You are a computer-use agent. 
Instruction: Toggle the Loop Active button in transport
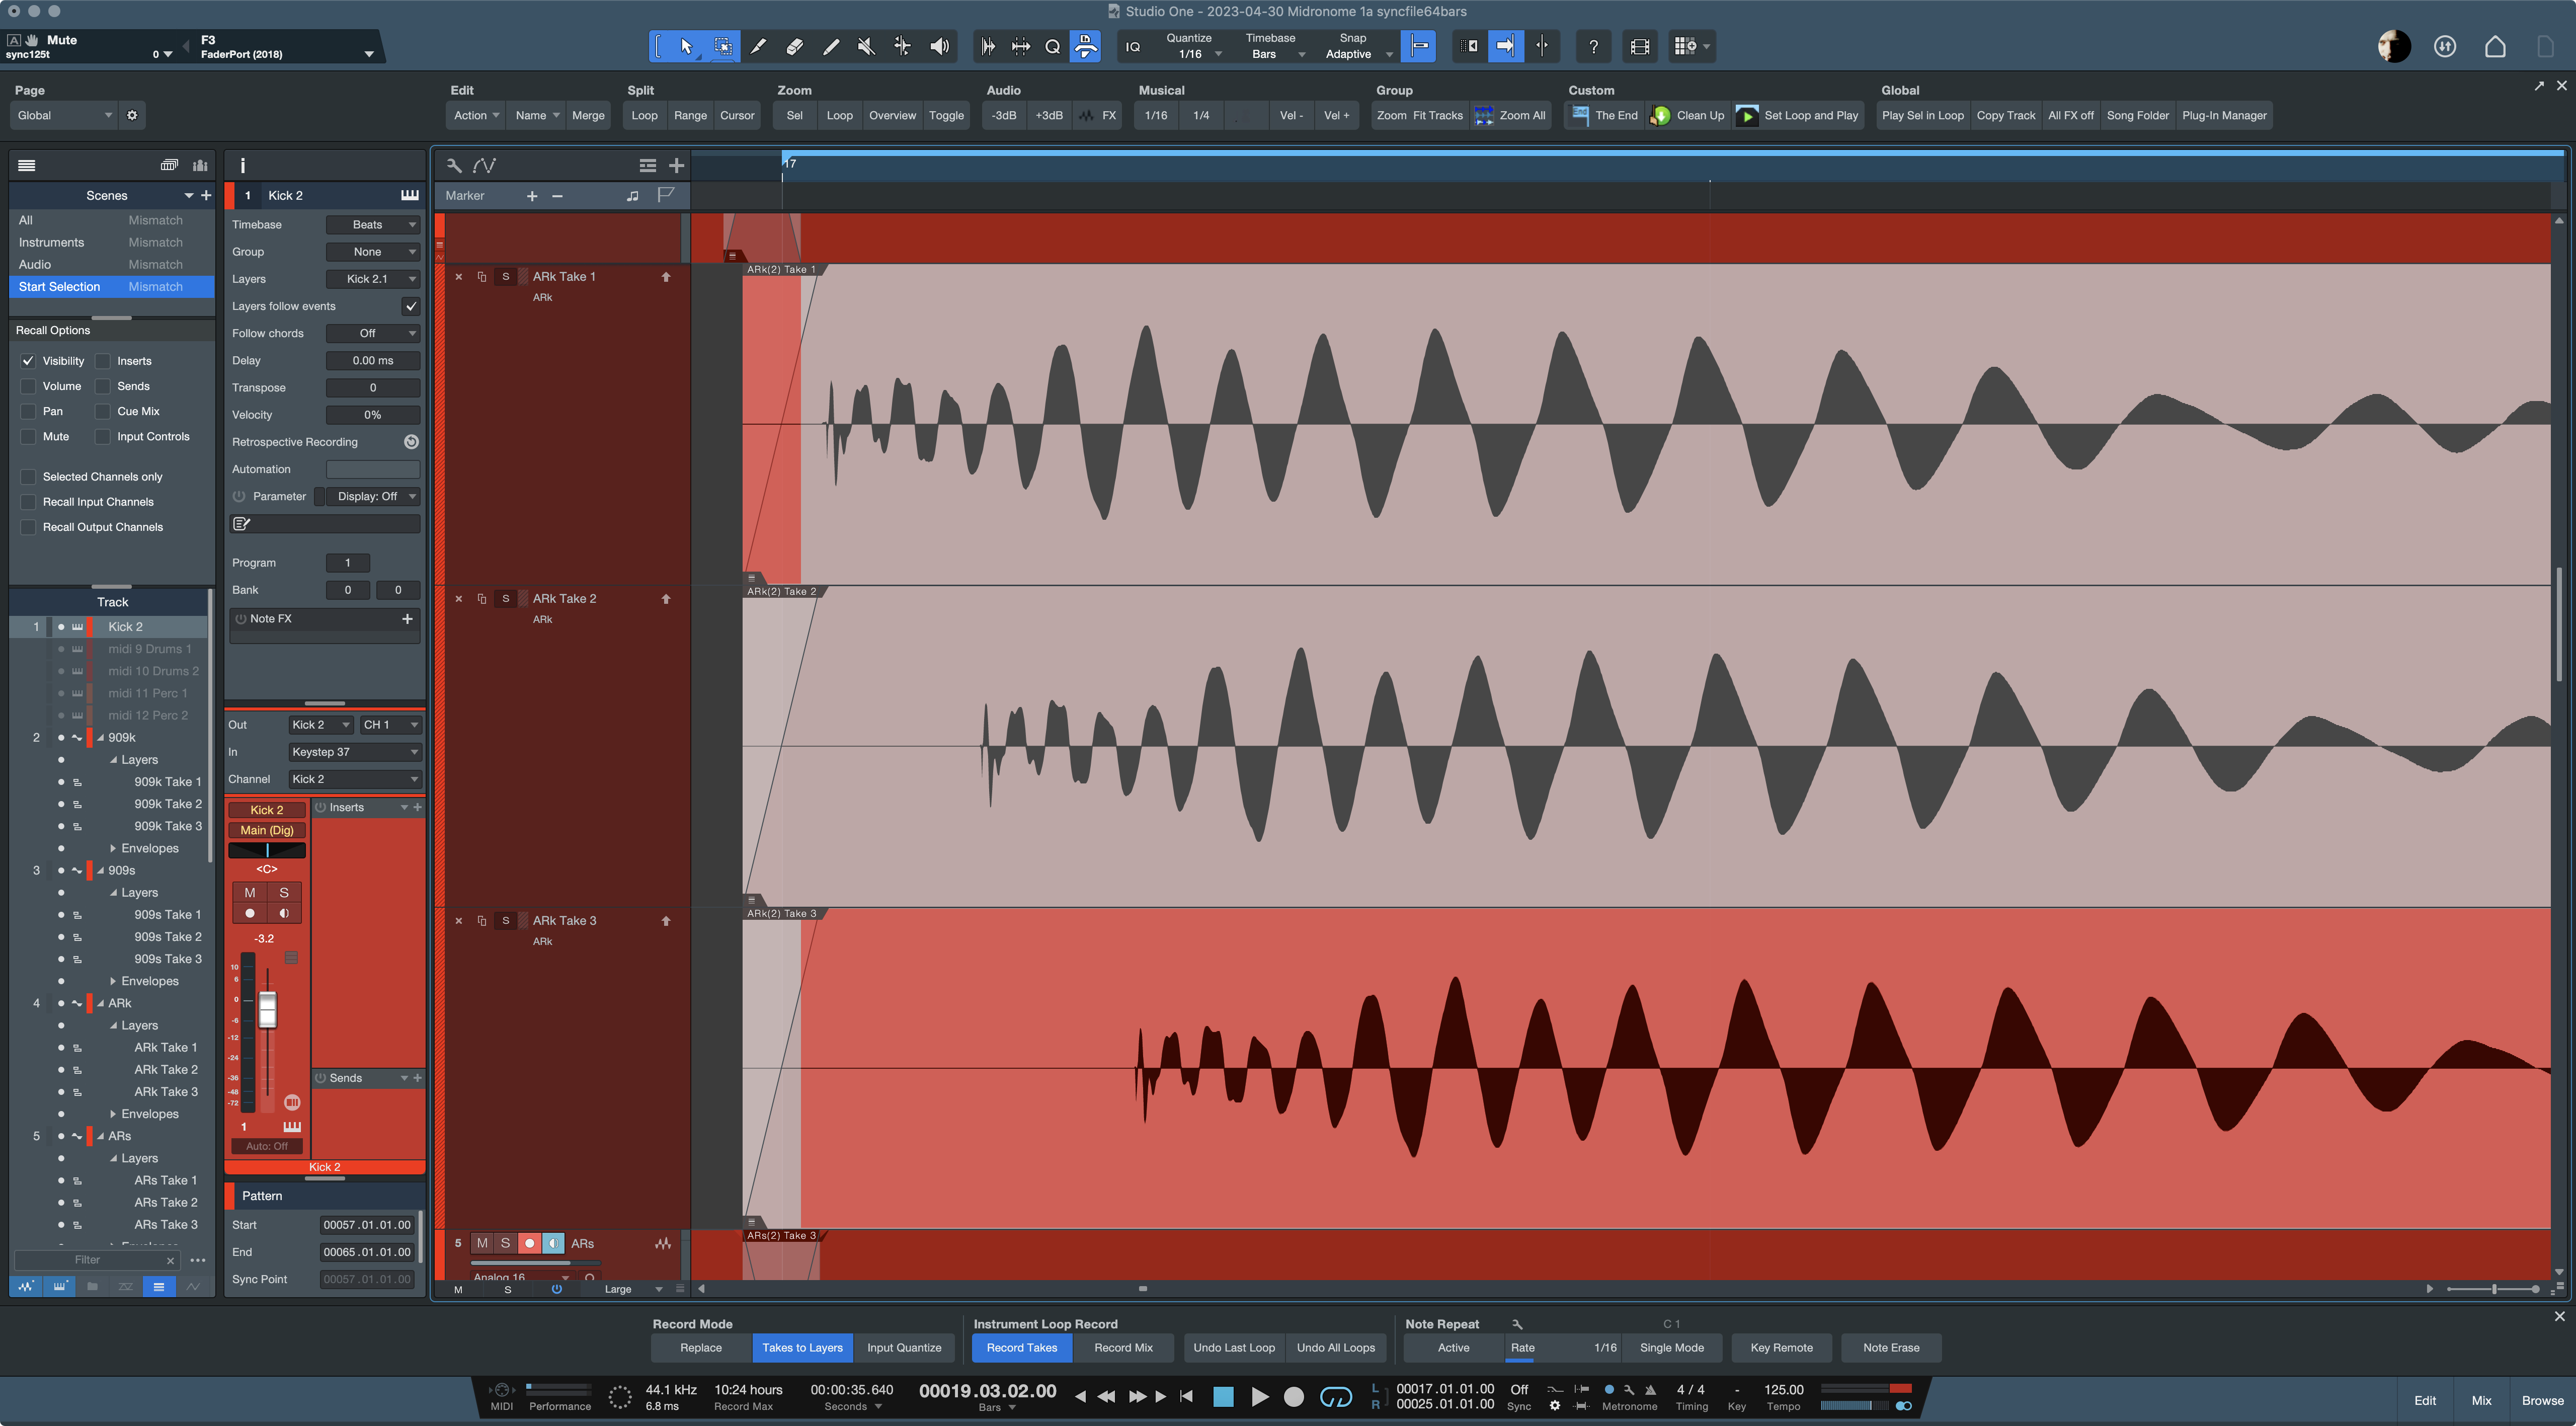point(1336,1397)
